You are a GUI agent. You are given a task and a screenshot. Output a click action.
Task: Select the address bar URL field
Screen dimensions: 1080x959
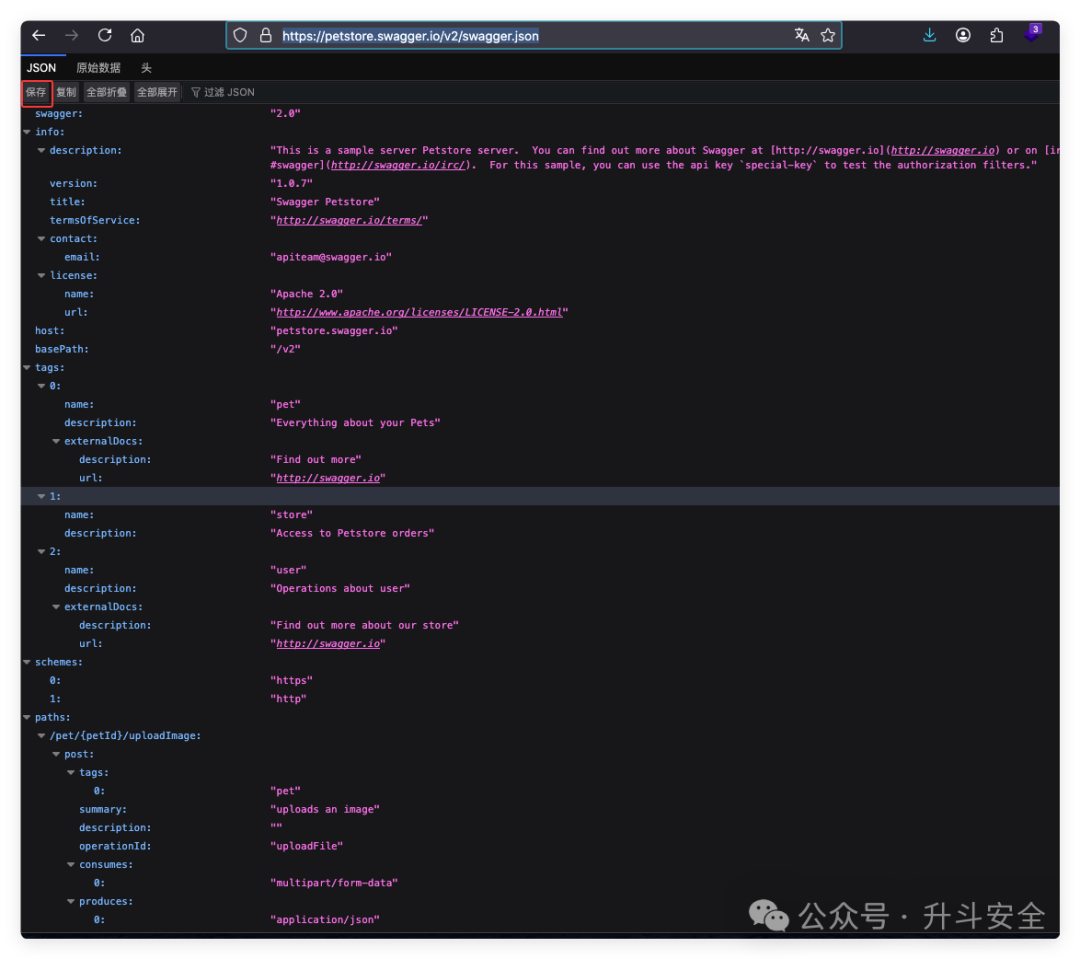click(534, 36)
